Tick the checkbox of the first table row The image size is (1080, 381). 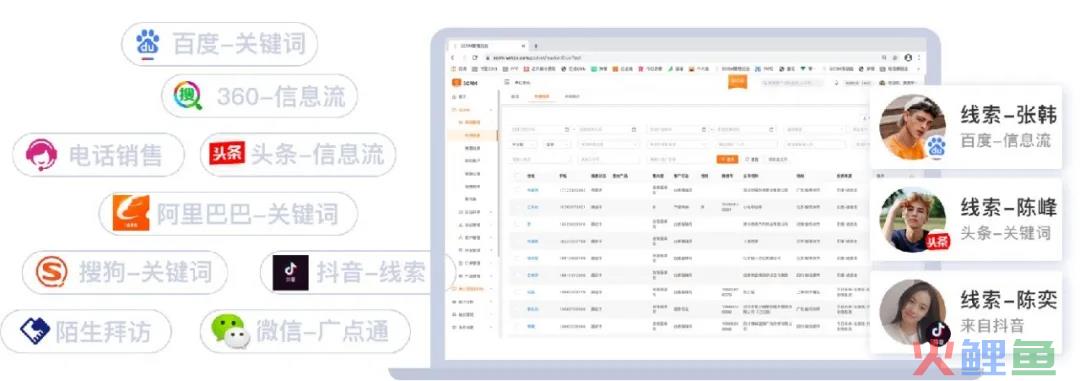(518, 189)
